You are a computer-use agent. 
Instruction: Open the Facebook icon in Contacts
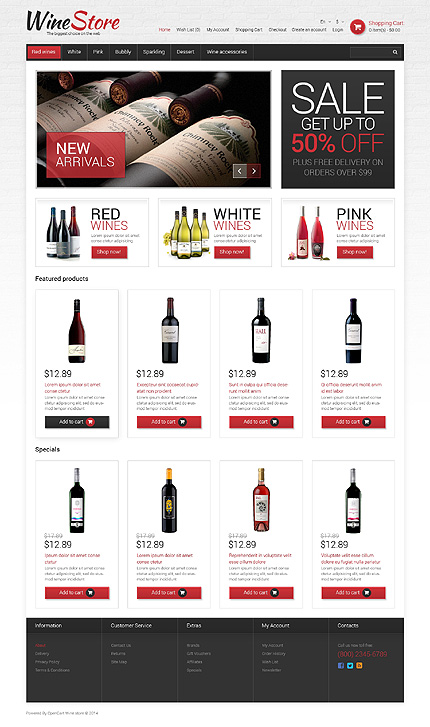(340, 665)
